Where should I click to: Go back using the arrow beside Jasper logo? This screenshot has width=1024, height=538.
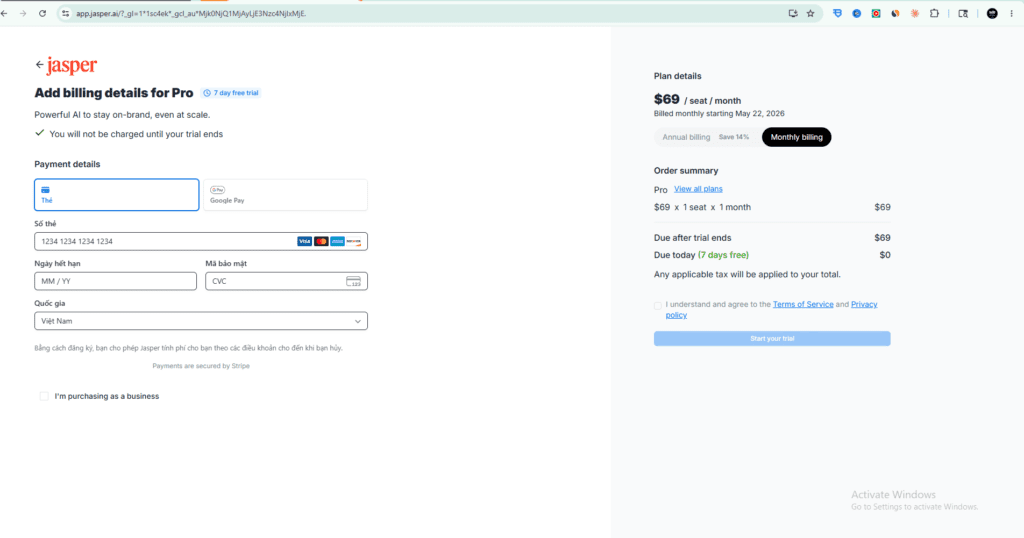pyautogui.click(x=39, y=65)
